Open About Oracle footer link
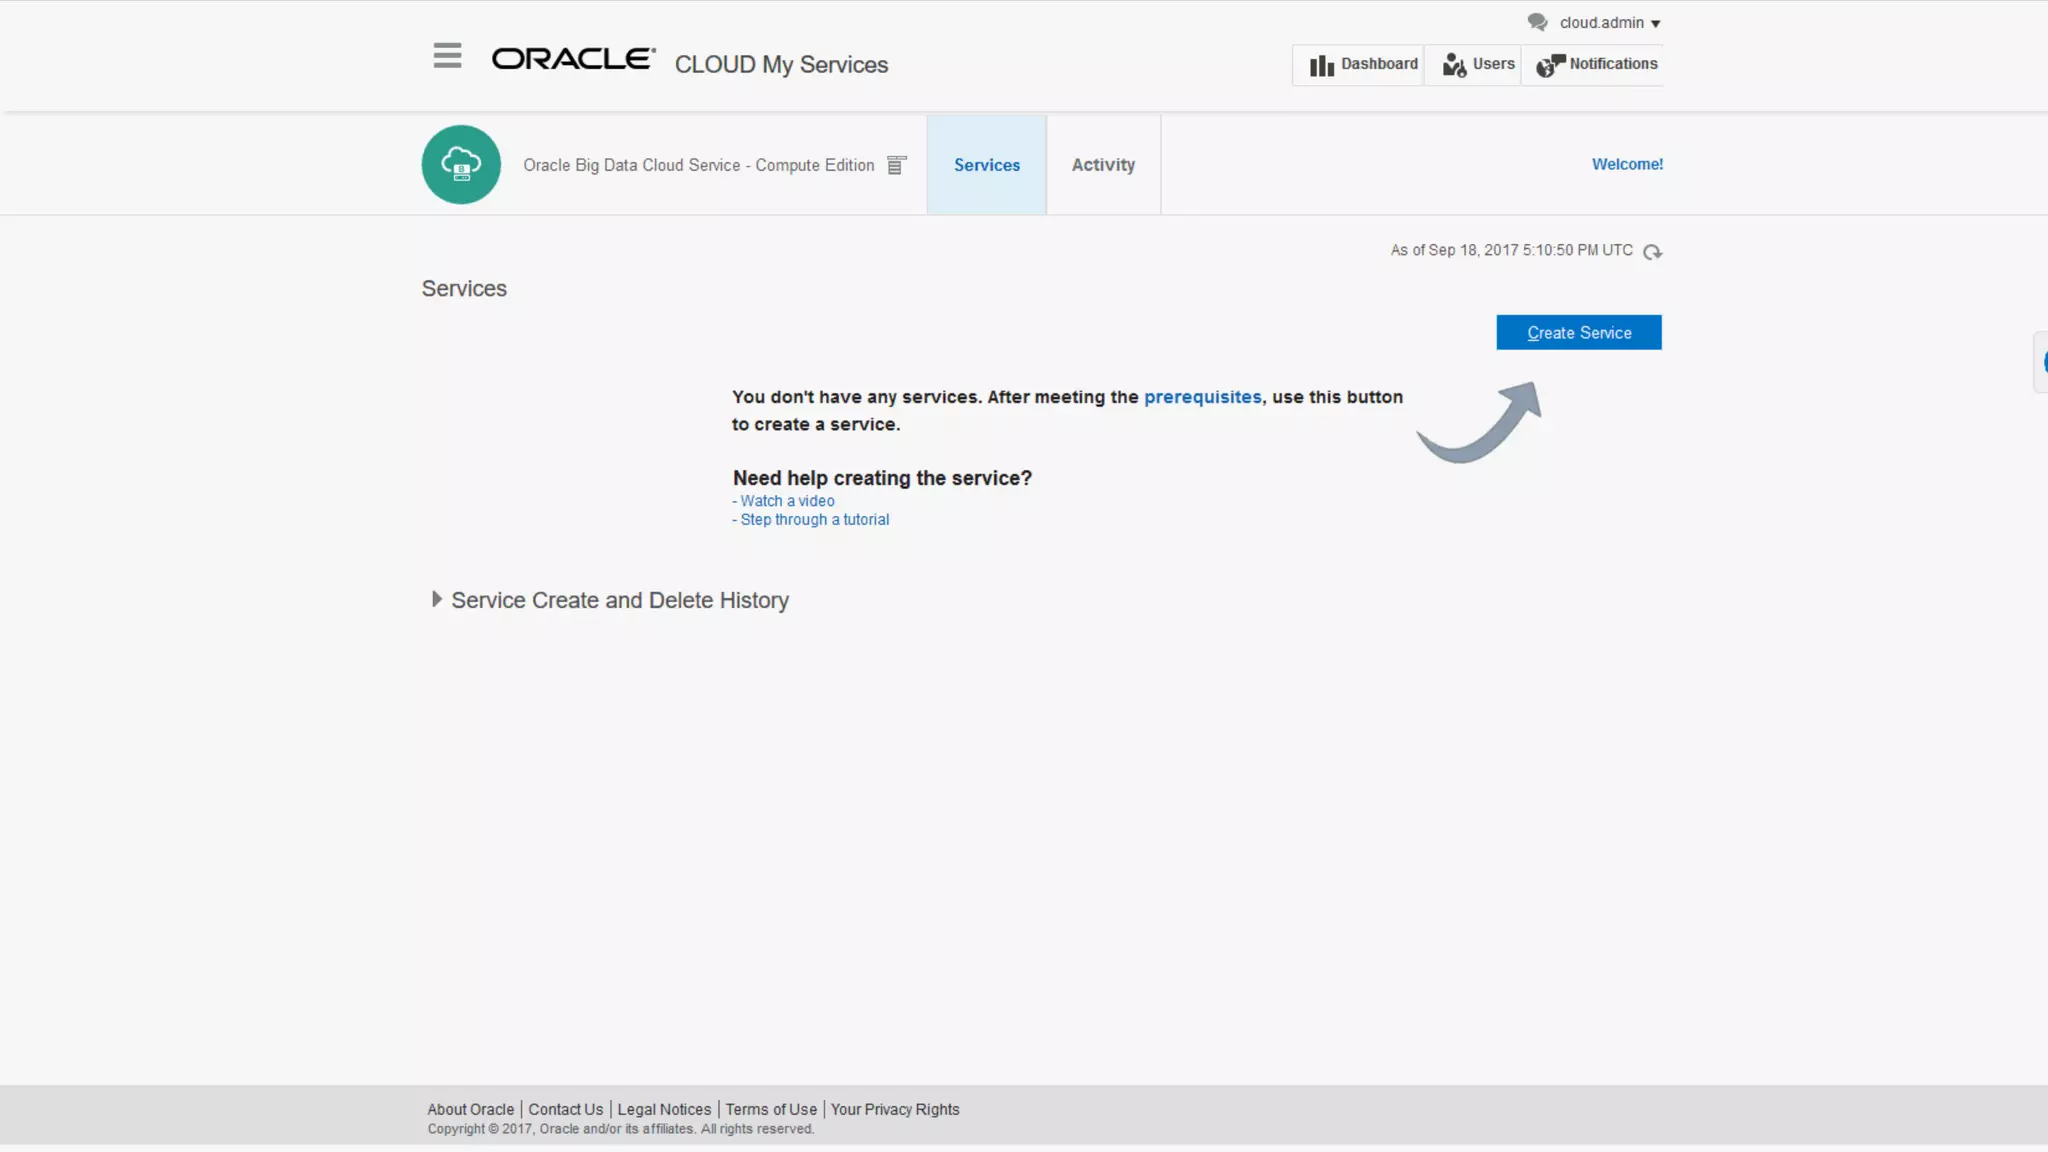The image size is (2048, 1152). pyautogui.click(x=470, y=1110)
